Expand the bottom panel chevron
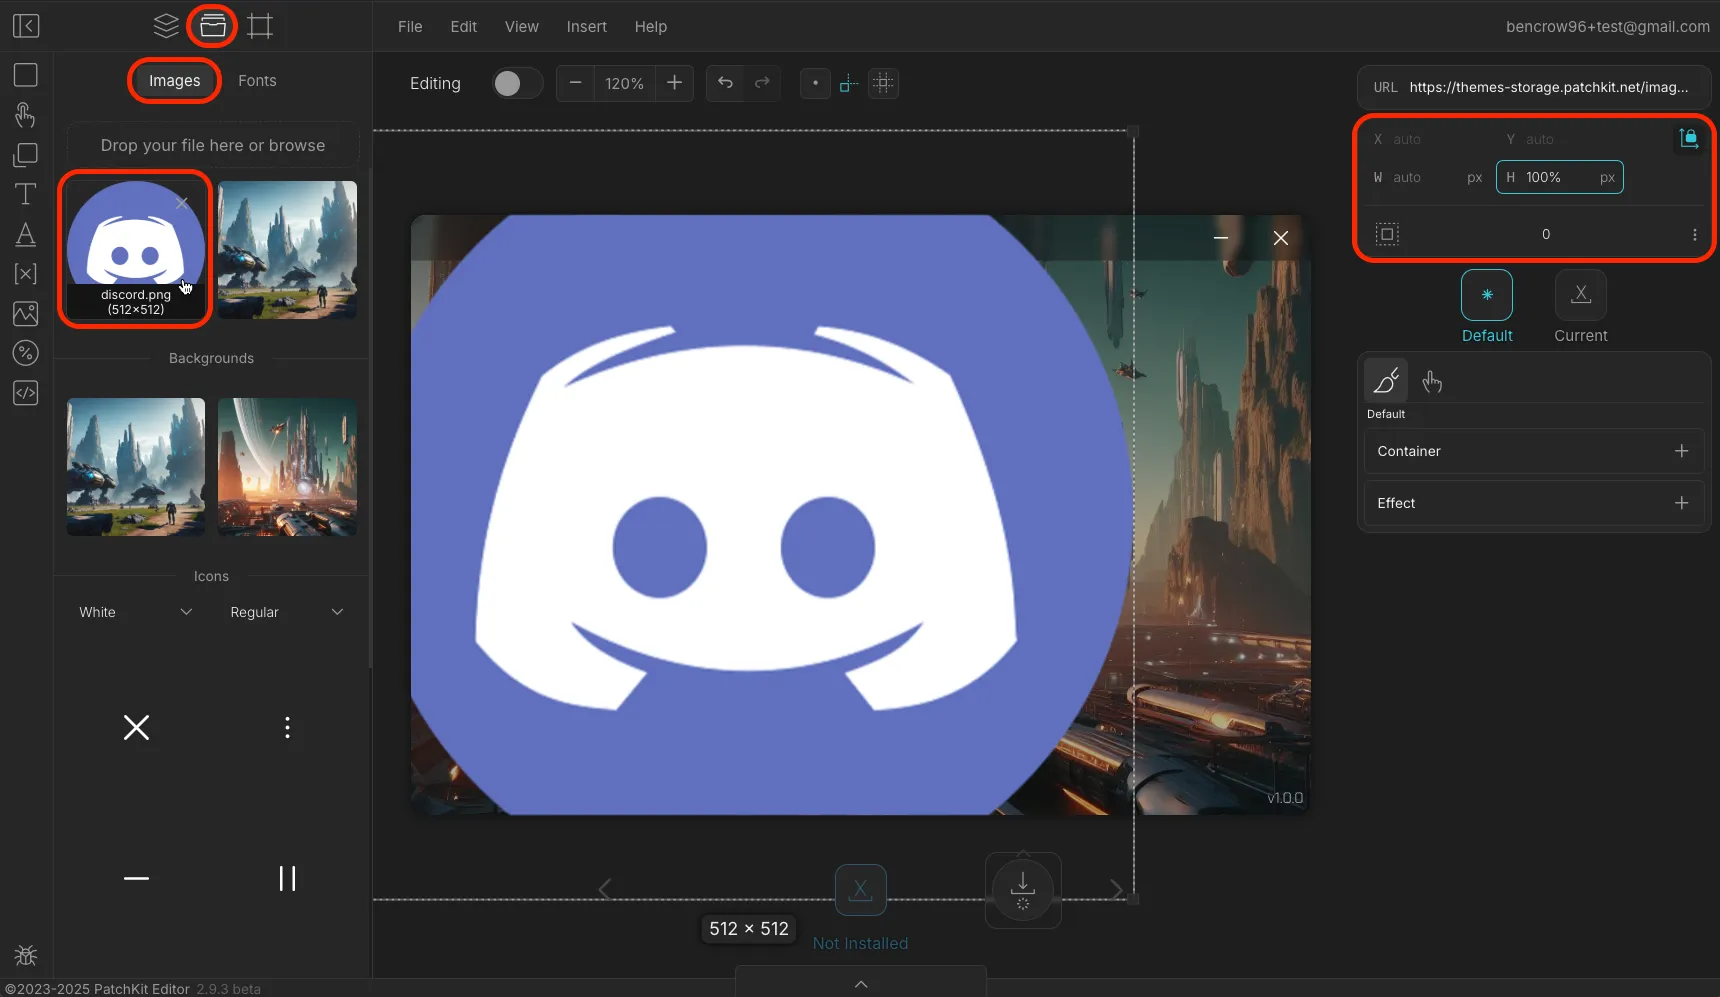Image resolution: width=1720 pixels, height=997 pixels. pyautogui.click(x=861, y=984)
